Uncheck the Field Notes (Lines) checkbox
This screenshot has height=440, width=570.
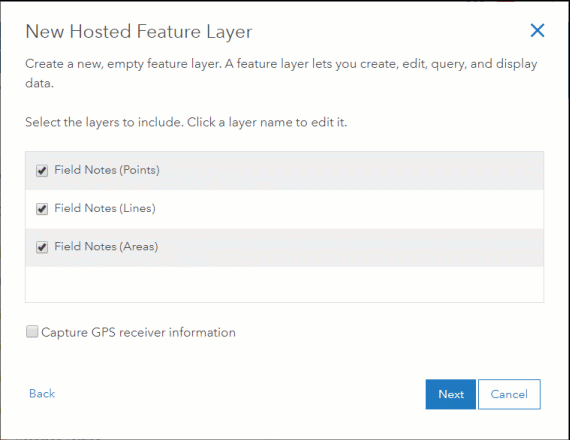[42, 209]
